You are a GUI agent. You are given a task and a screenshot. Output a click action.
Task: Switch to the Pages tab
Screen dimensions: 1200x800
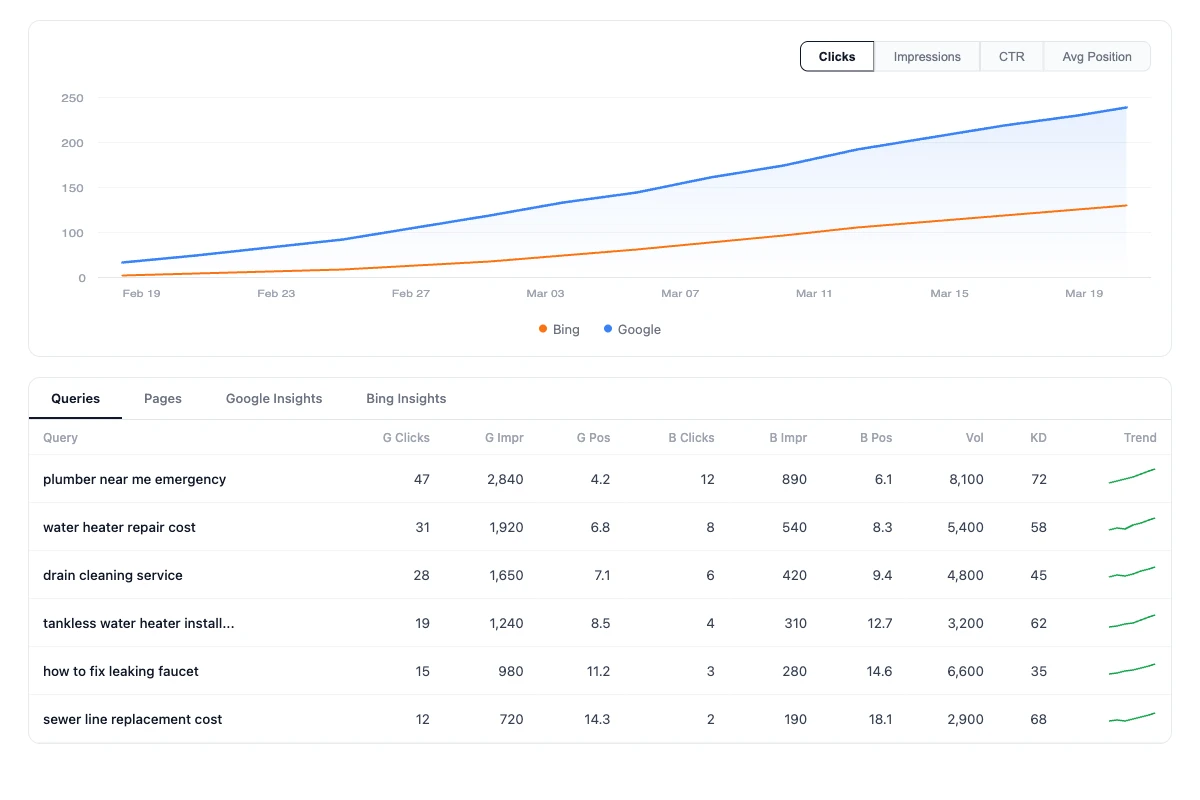[163, 398]
